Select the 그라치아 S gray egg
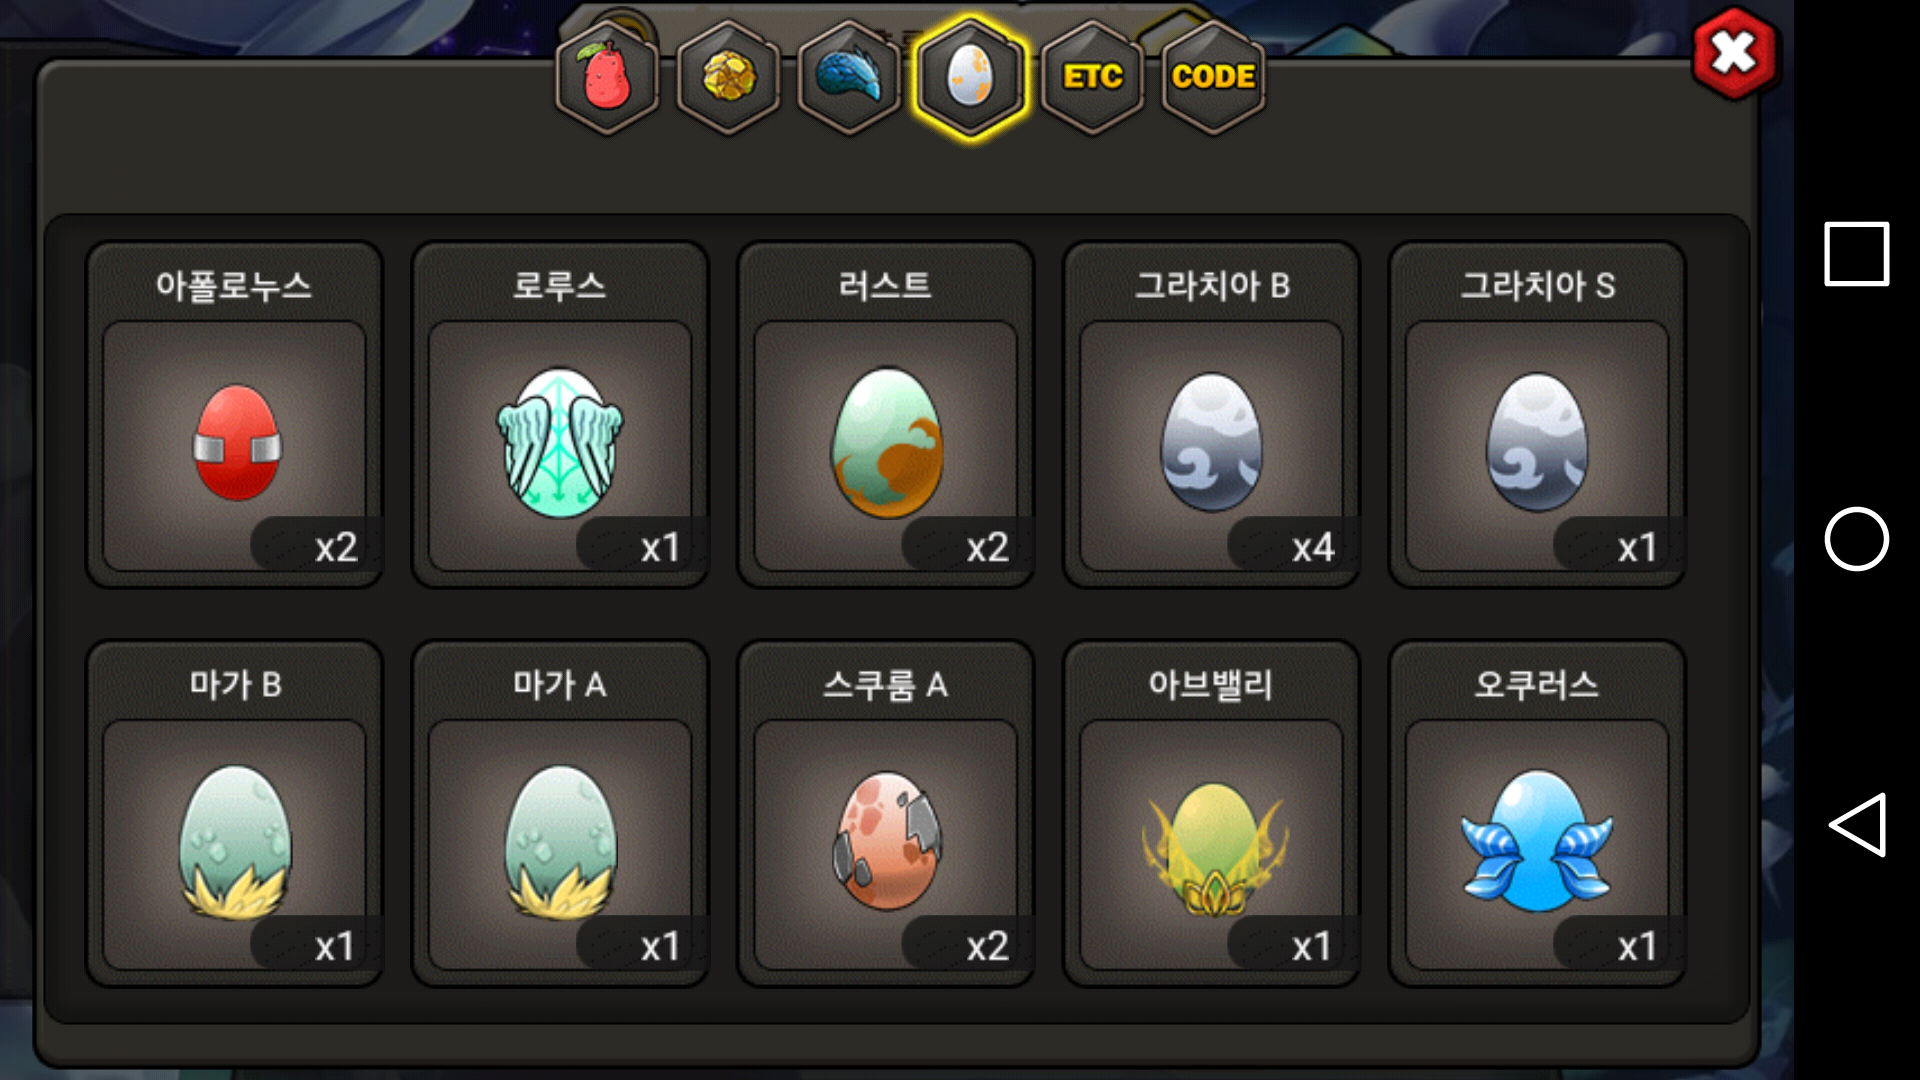Viewport: 1920px width, 1080px height. pos(1538,415)
